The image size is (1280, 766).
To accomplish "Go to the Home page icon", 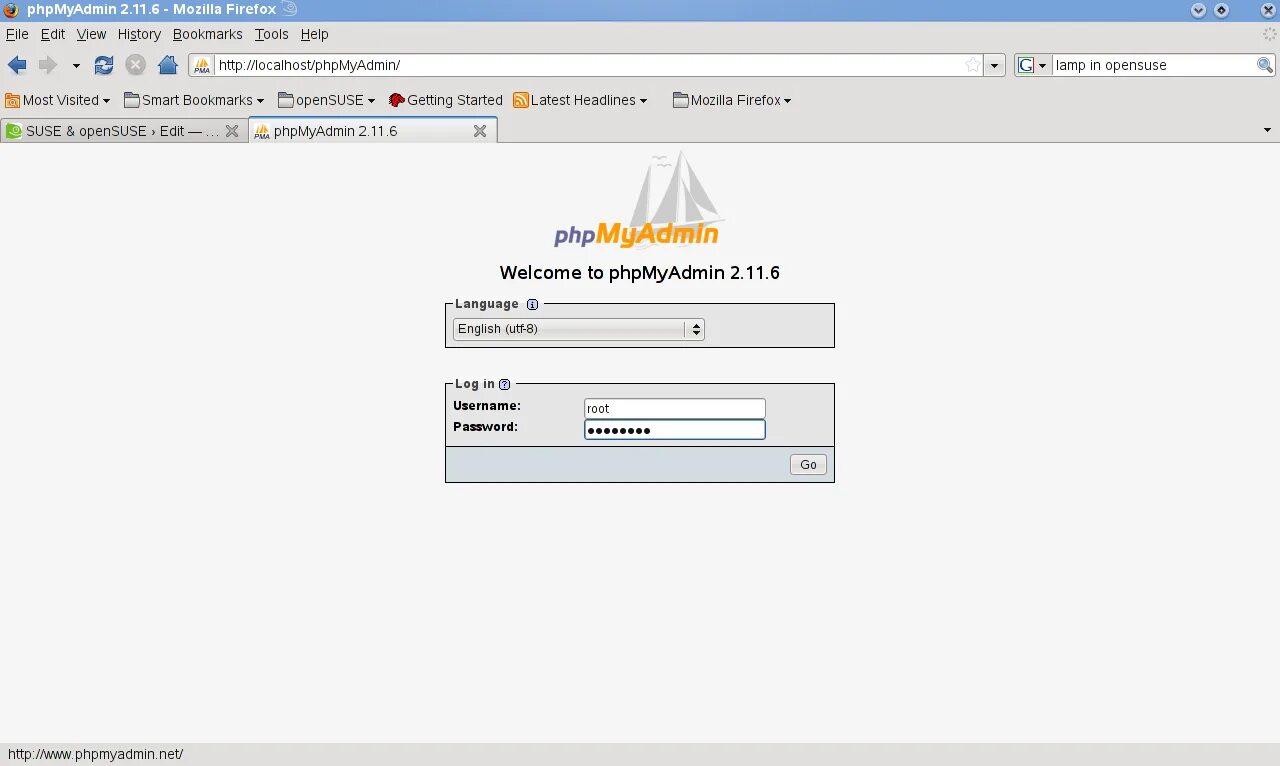I will point(168,65).
